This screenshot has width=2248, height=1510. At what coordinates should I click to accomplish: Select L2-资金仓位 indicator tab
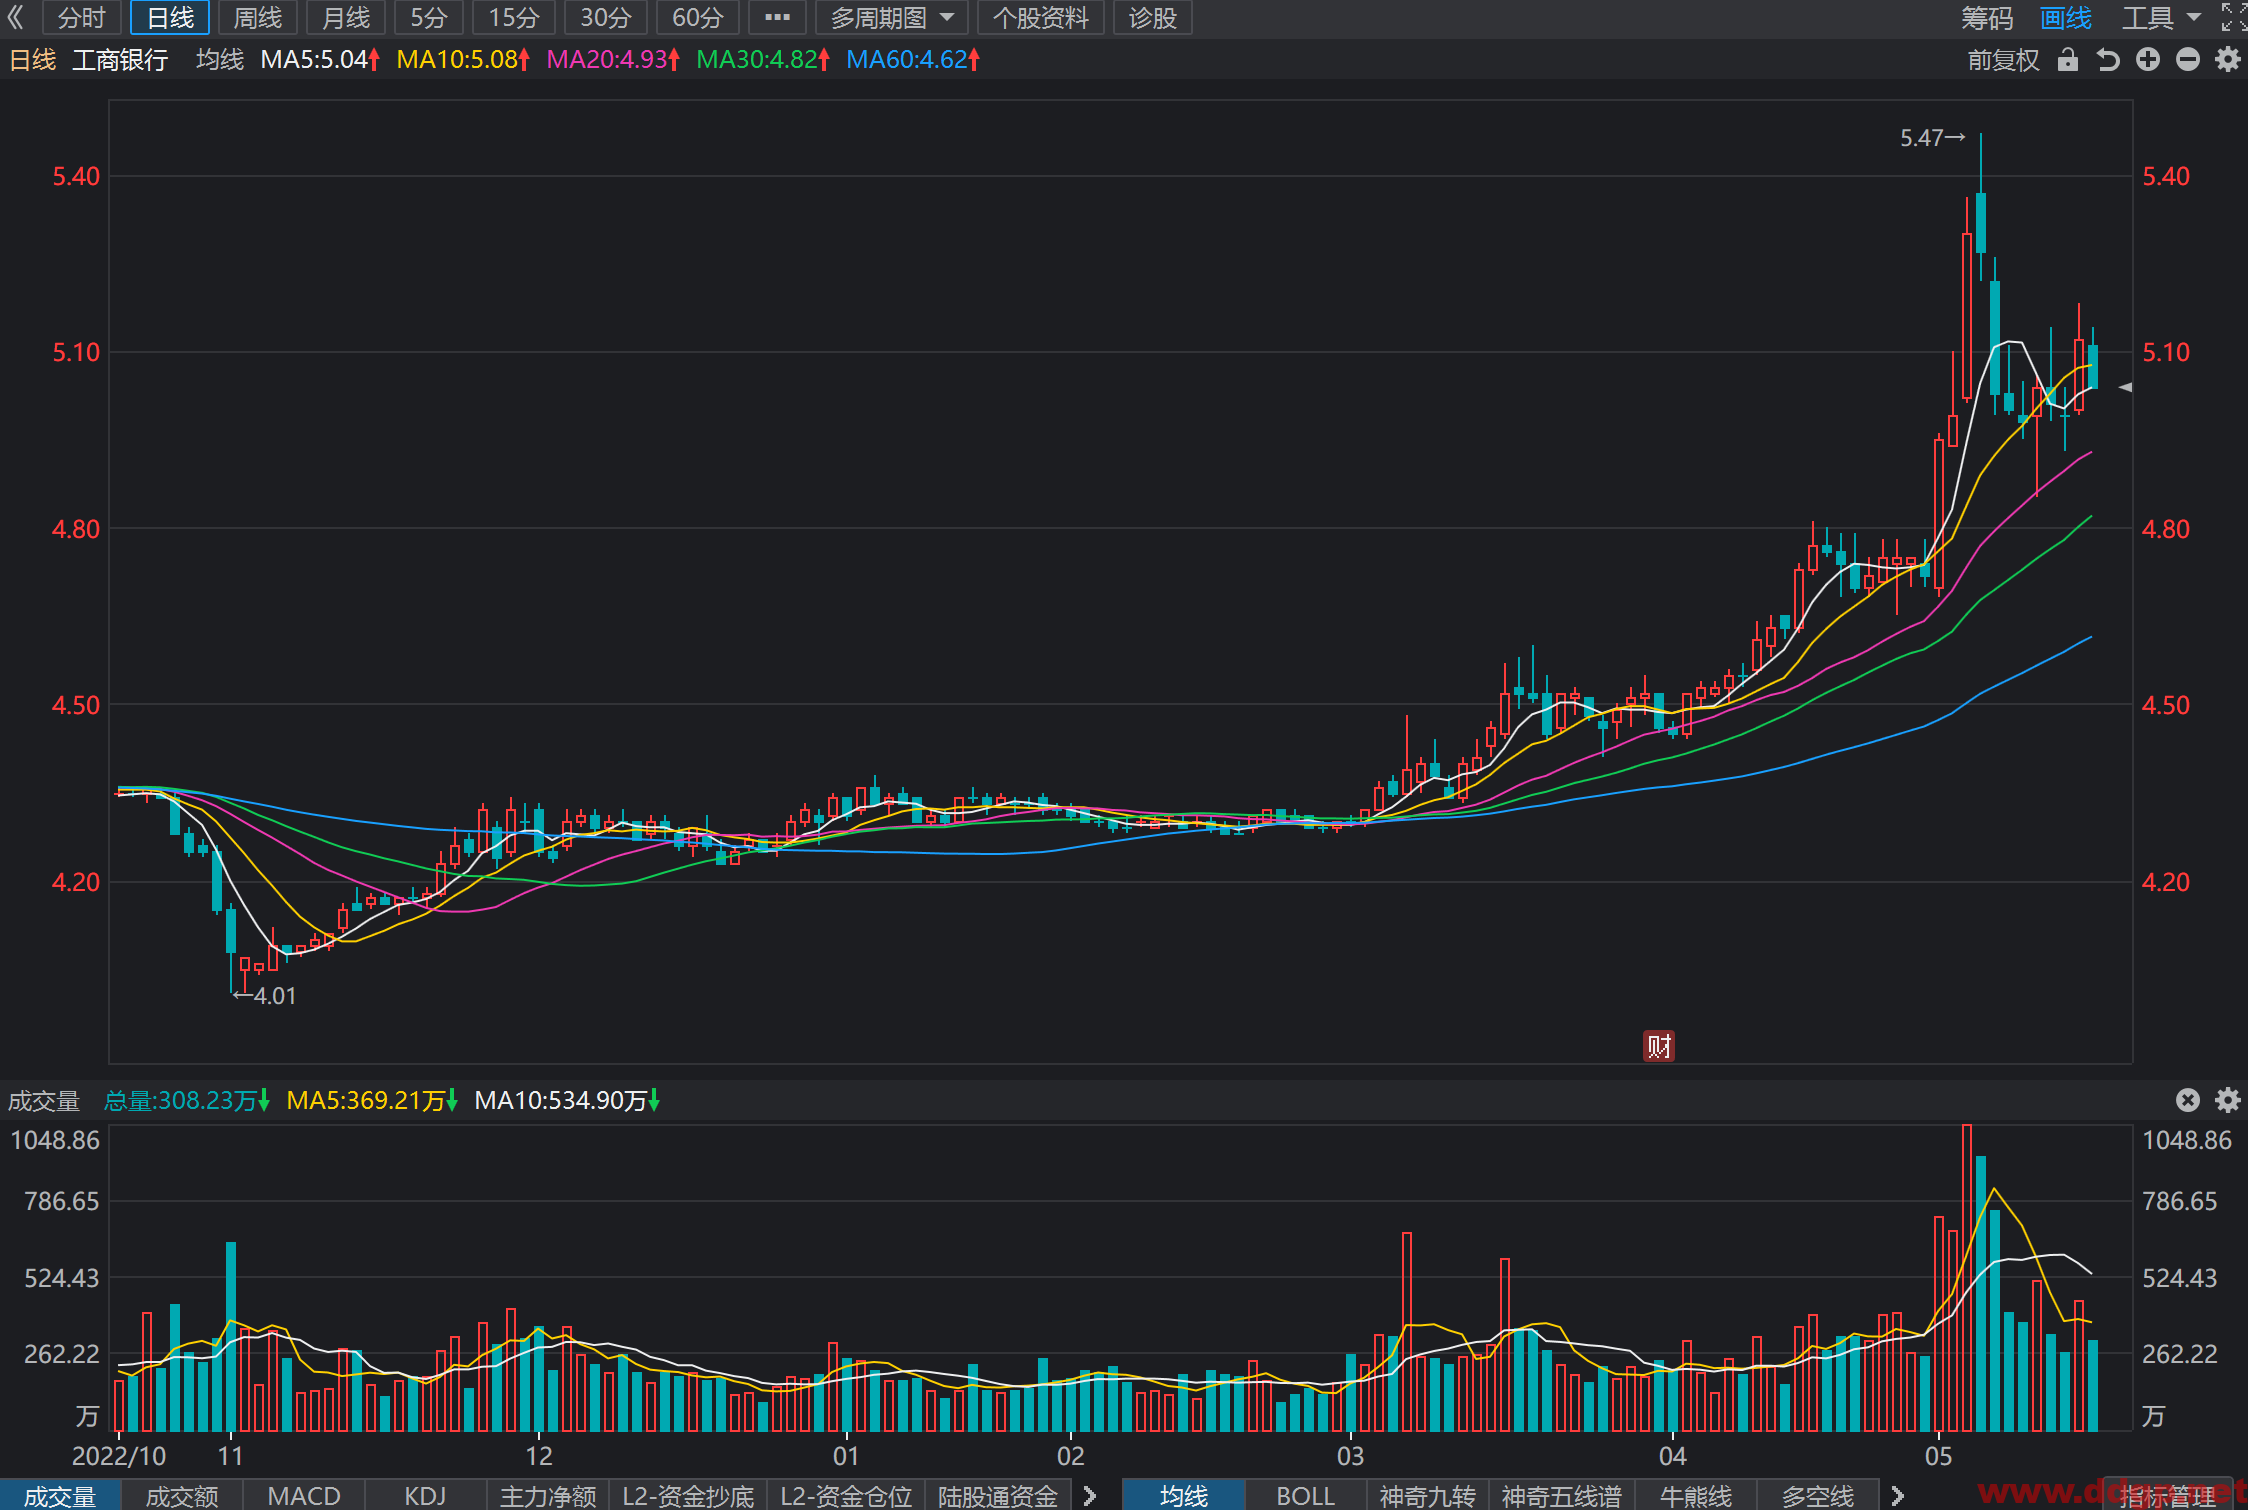tap(846, 1496)
